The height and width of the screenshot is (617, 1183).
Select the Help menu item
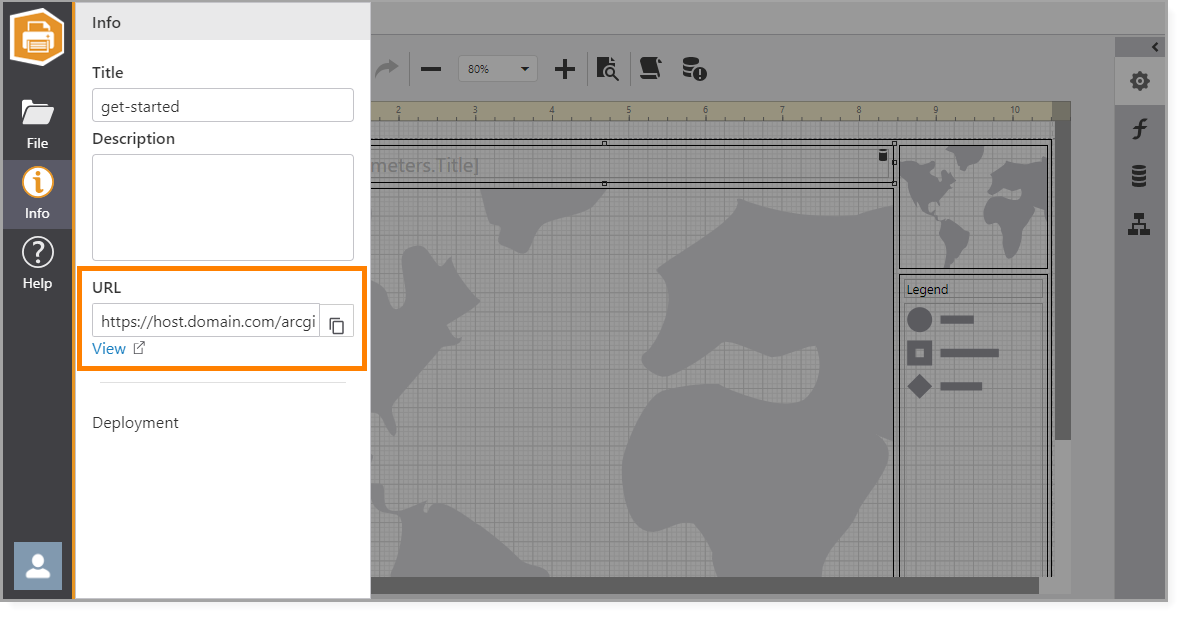pyautogui.click(x=37, y=260)
